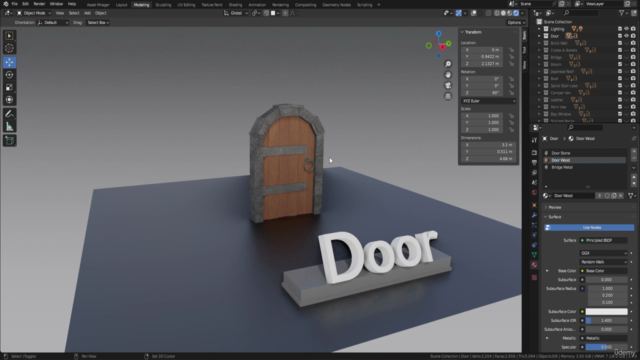
Task: Switch to Sculpting workspace tab
Action: 163,5
